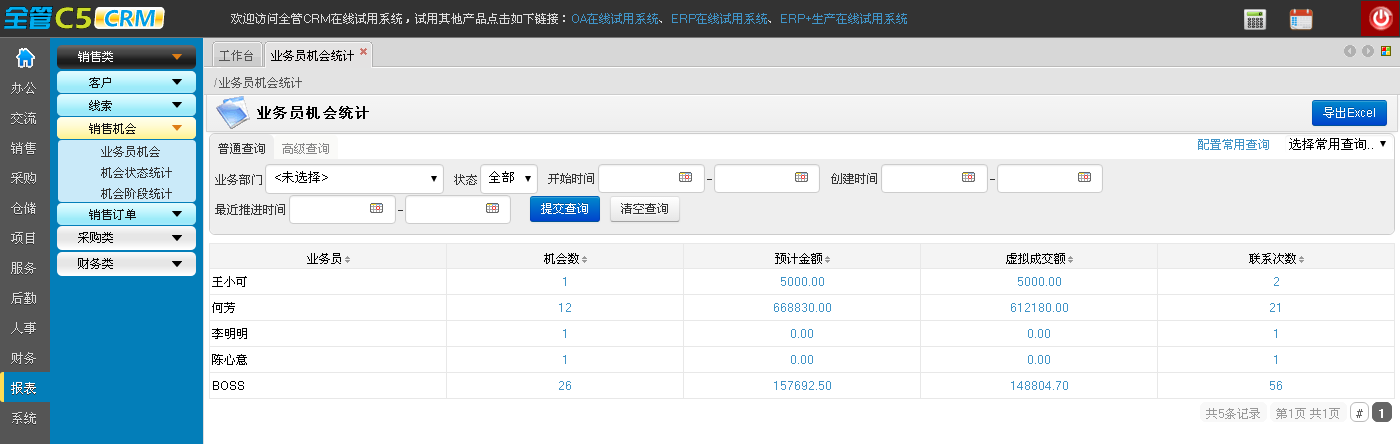Expand the 销售类 category

click(126, 57)
